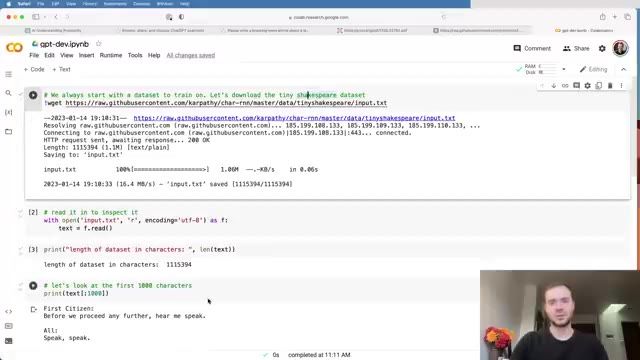Click the Colab CO logo
This screenshot has height=360, width=640.
(14, 48)
